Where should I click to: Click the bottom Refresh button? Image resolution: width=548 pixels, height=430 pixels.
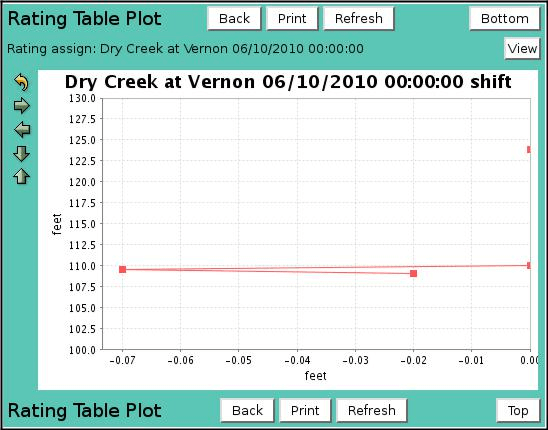(x=372, y=410)
